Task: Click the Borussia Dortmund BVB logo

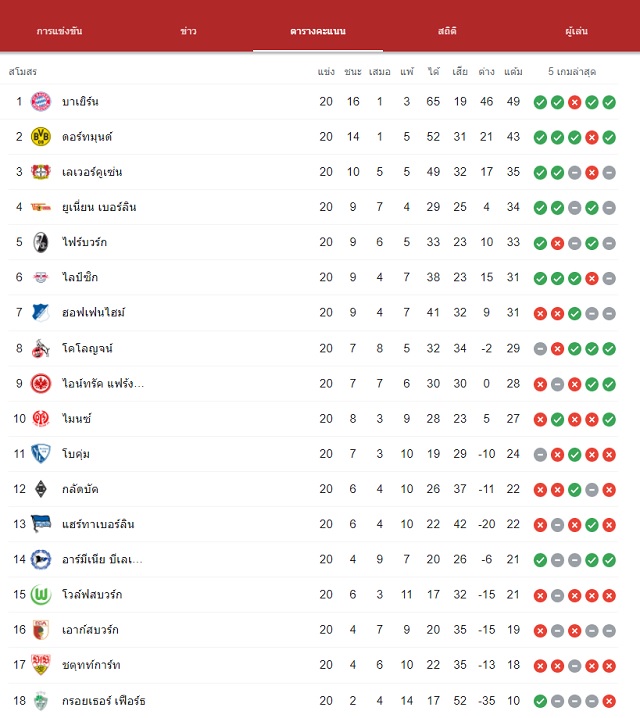Action: click(x=41, y=137)
